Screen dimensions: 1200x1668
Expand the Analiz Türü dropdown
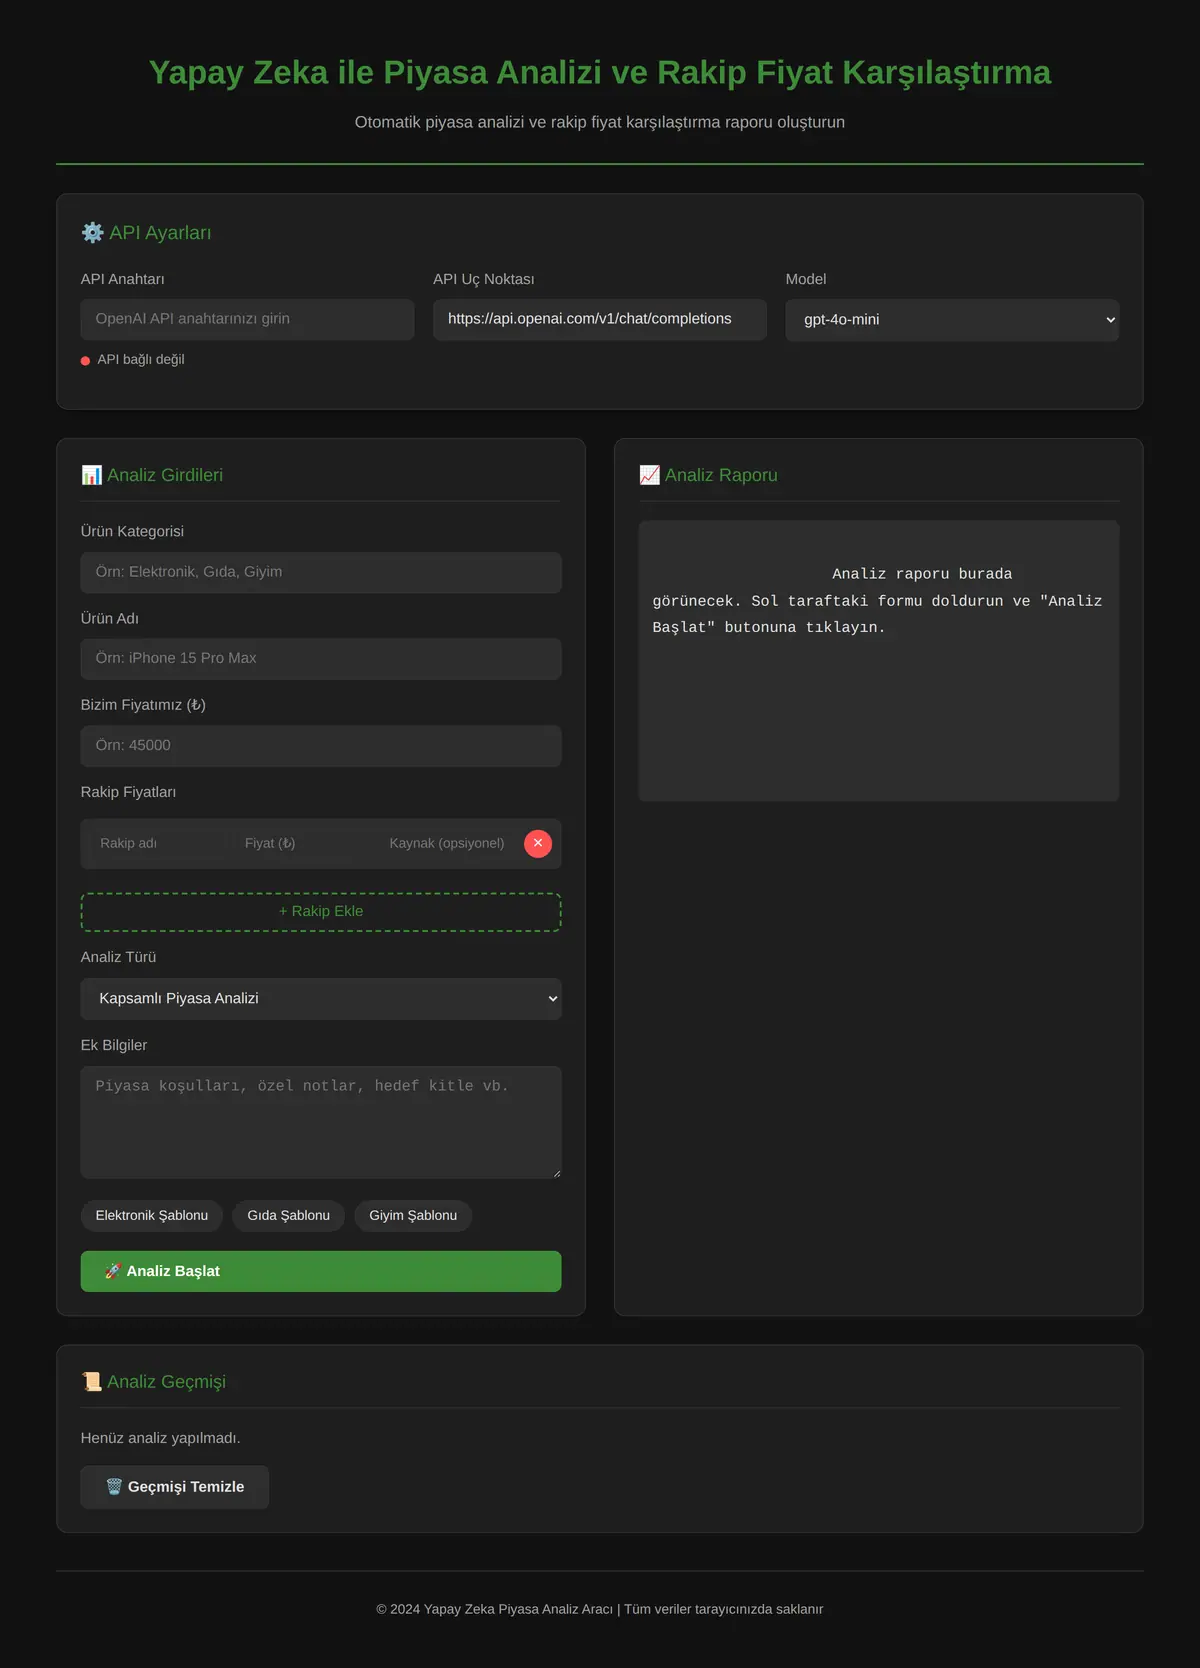click(x=321, y=999)
